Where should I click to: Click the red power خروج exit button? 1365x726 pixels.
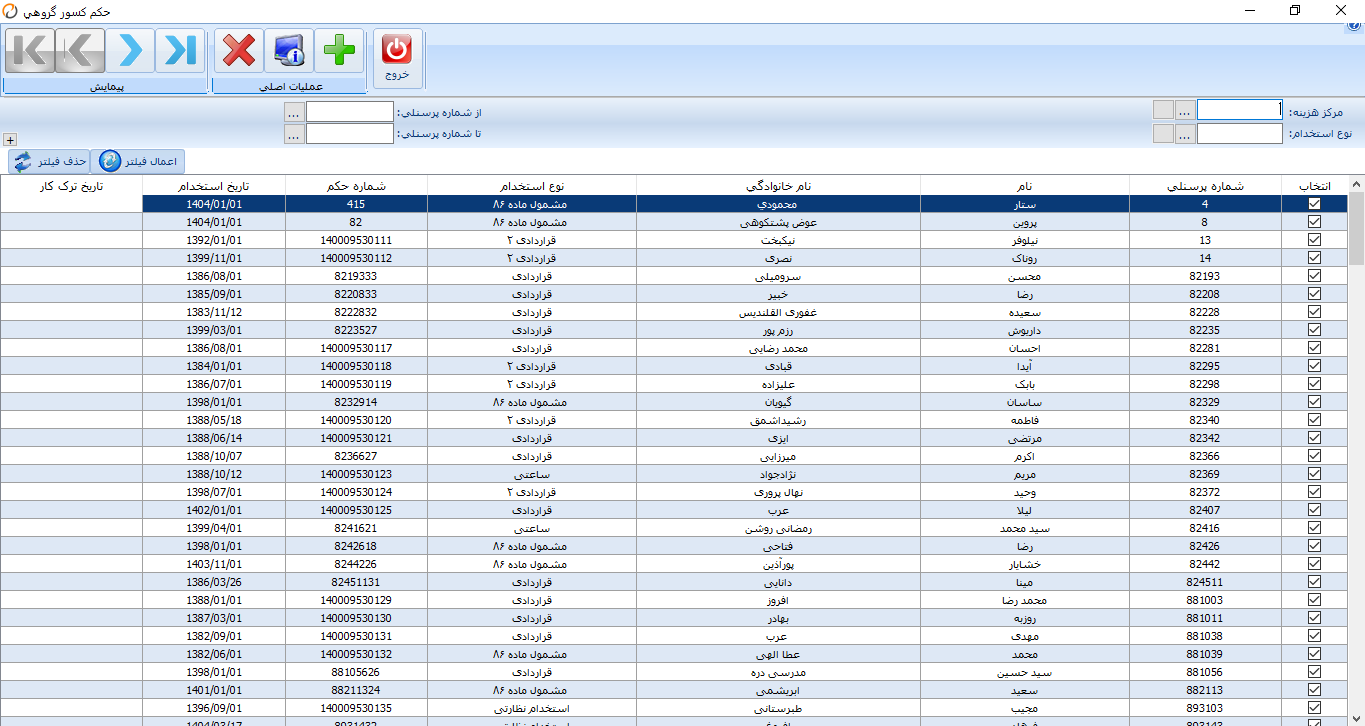click(x=398, y=59)
